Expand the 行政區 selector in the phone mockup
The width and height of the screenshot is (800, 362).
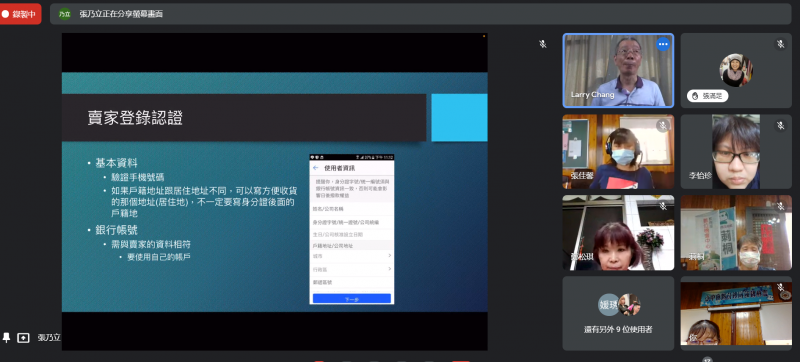352,269
